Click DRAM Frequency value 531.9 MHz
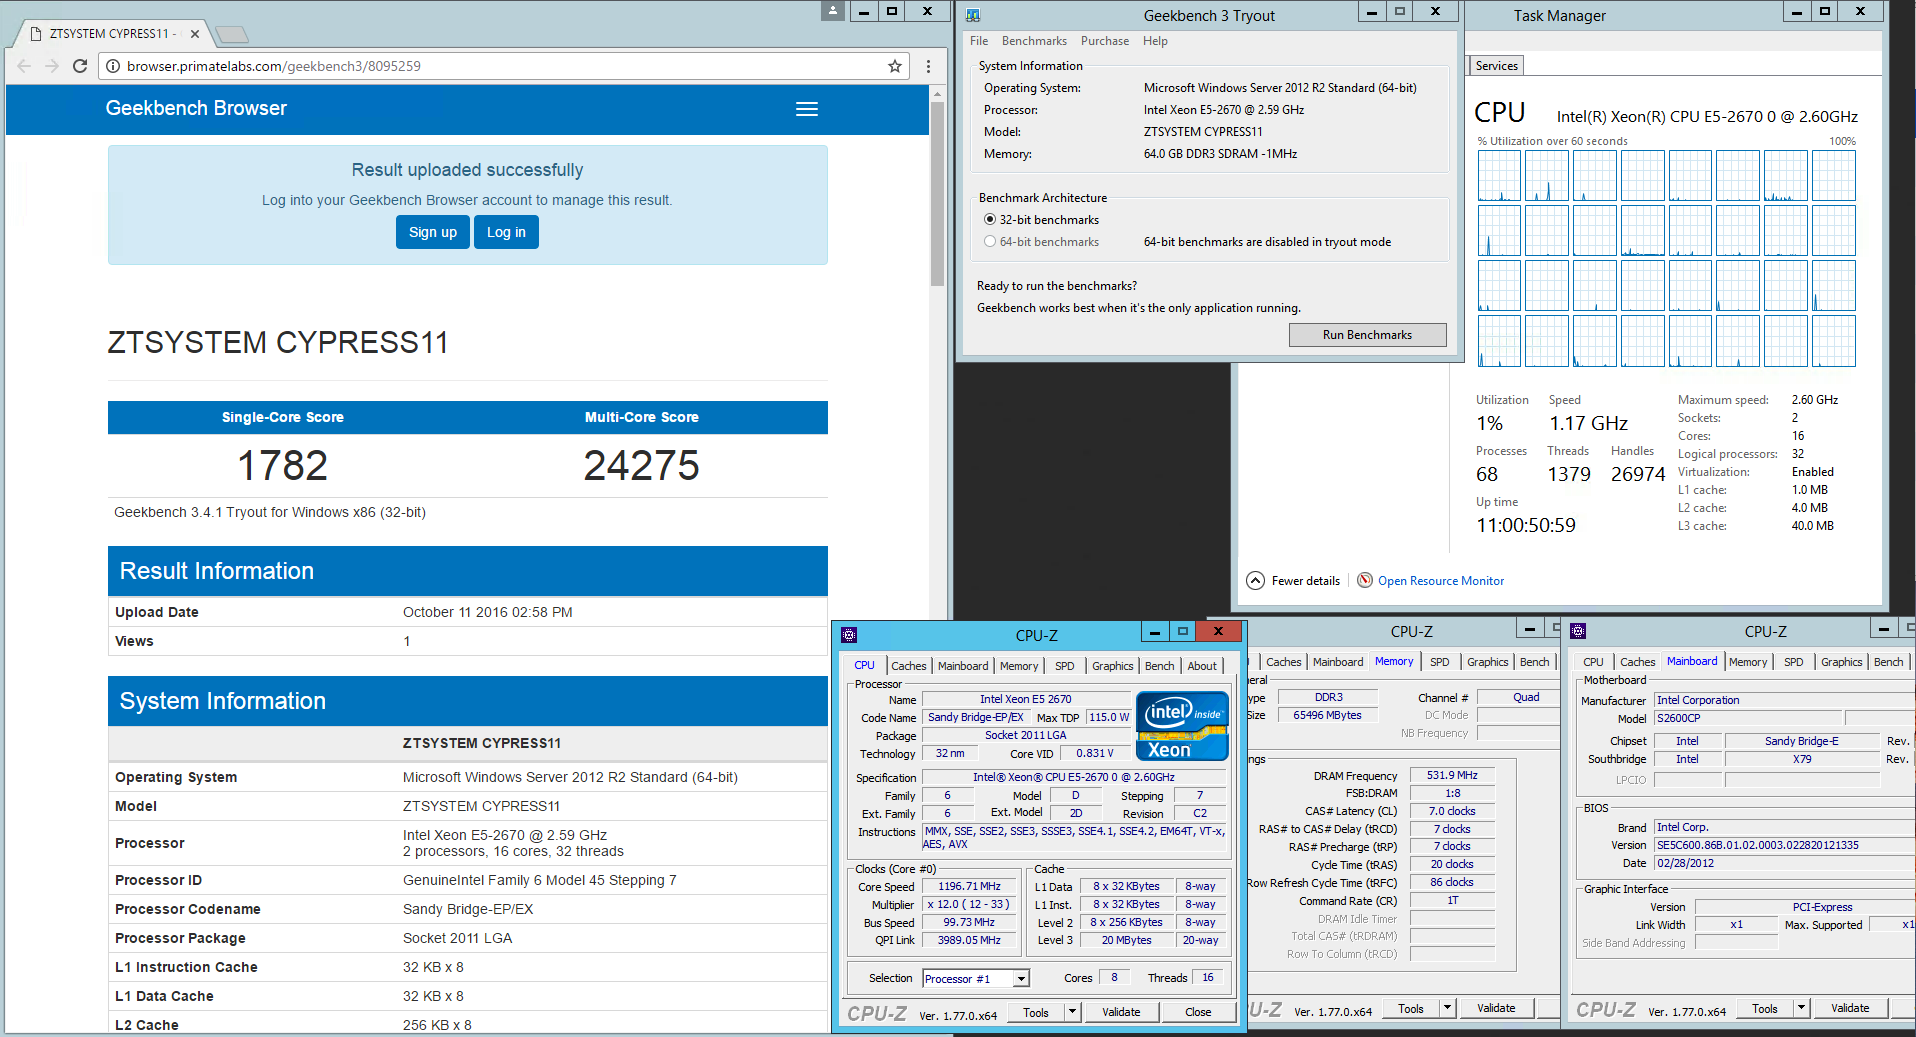 (x=1452, y=775)
